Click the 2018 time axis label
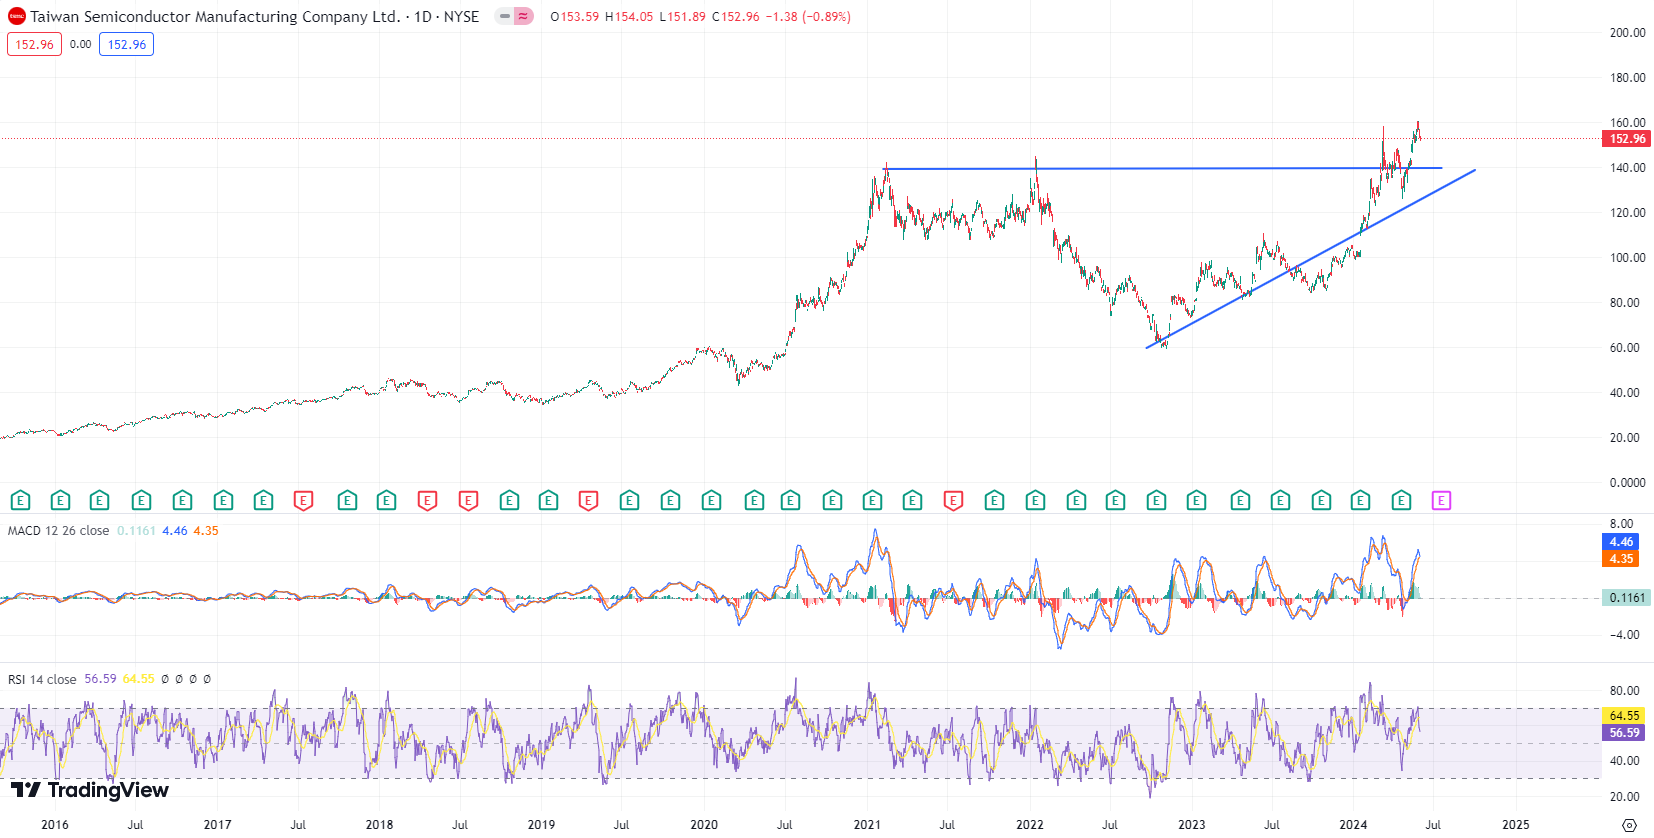The image size is (1654, 838). (379, 825)
